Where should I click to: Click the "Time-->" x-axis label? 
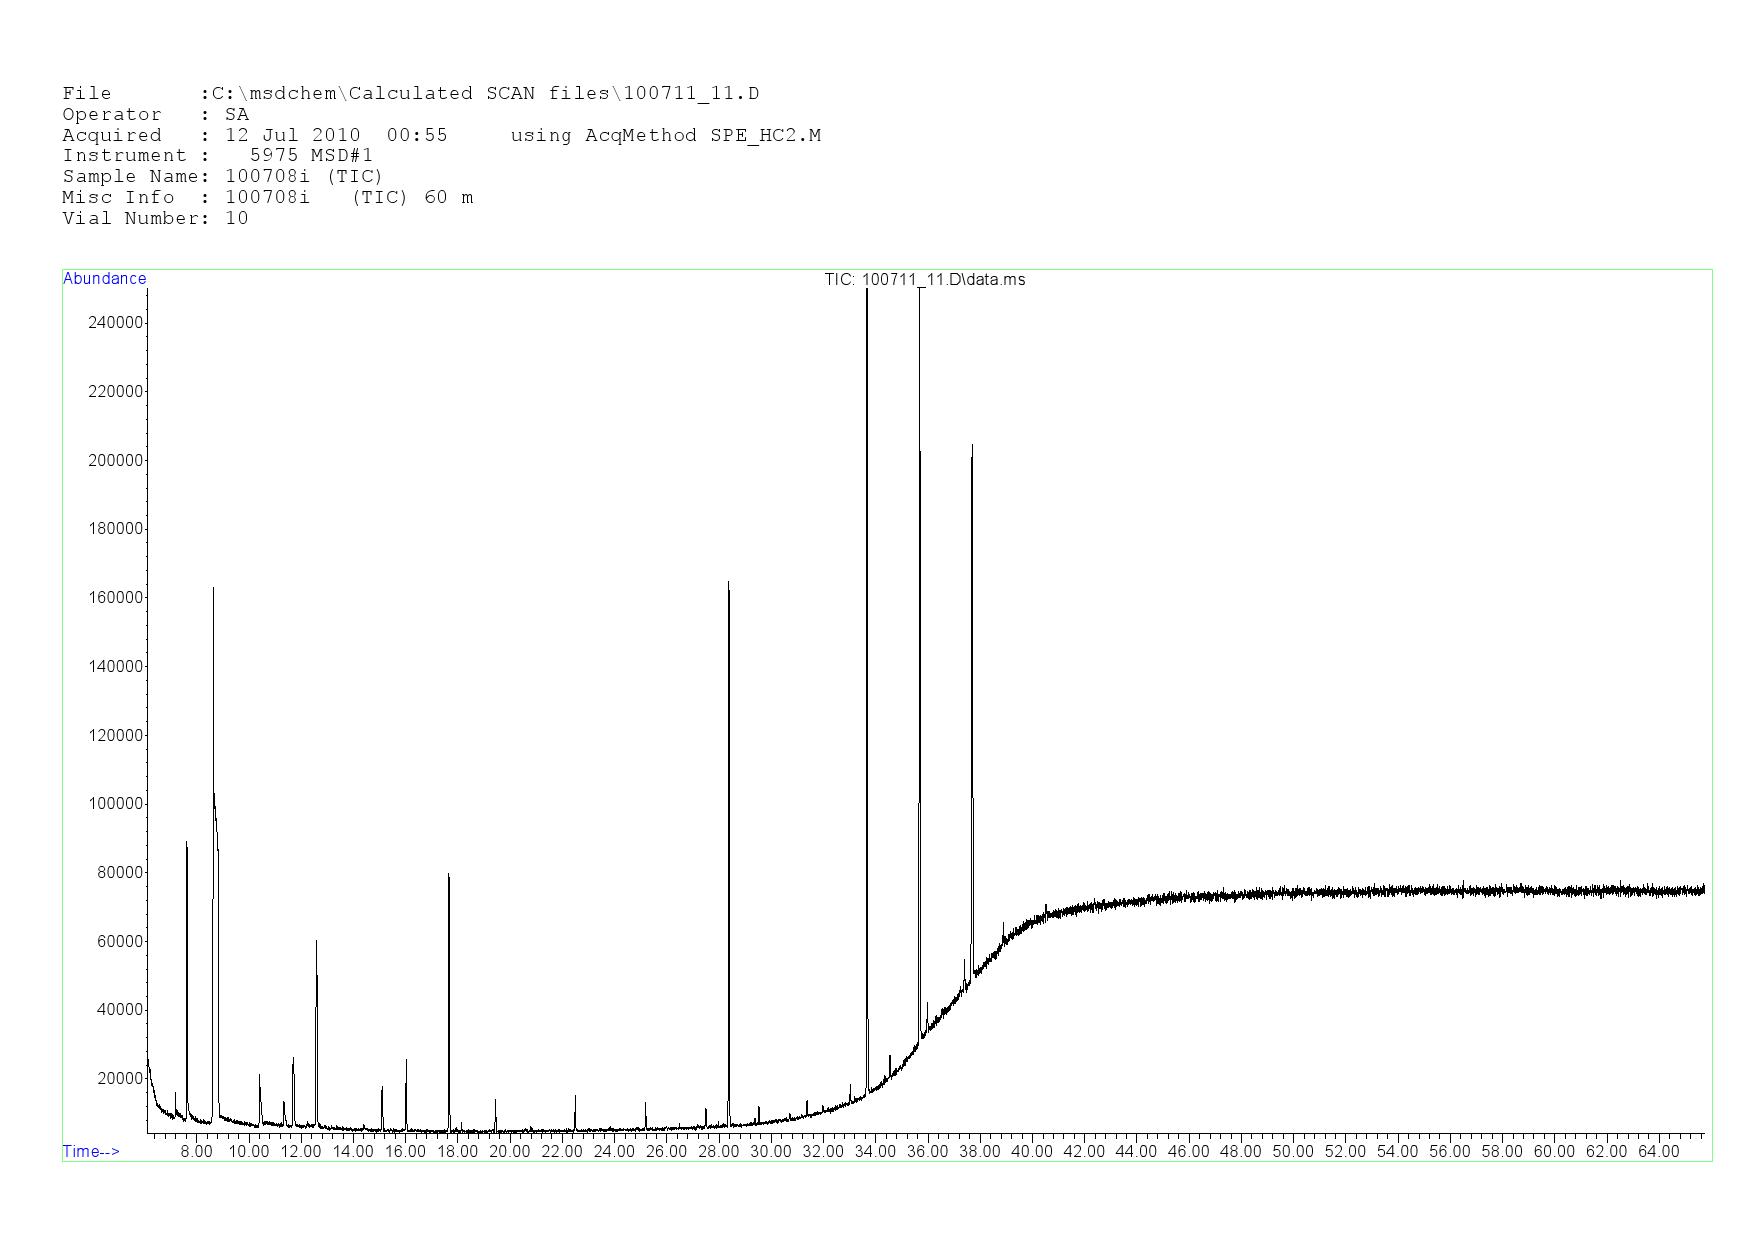click(x=91, y=1151)
